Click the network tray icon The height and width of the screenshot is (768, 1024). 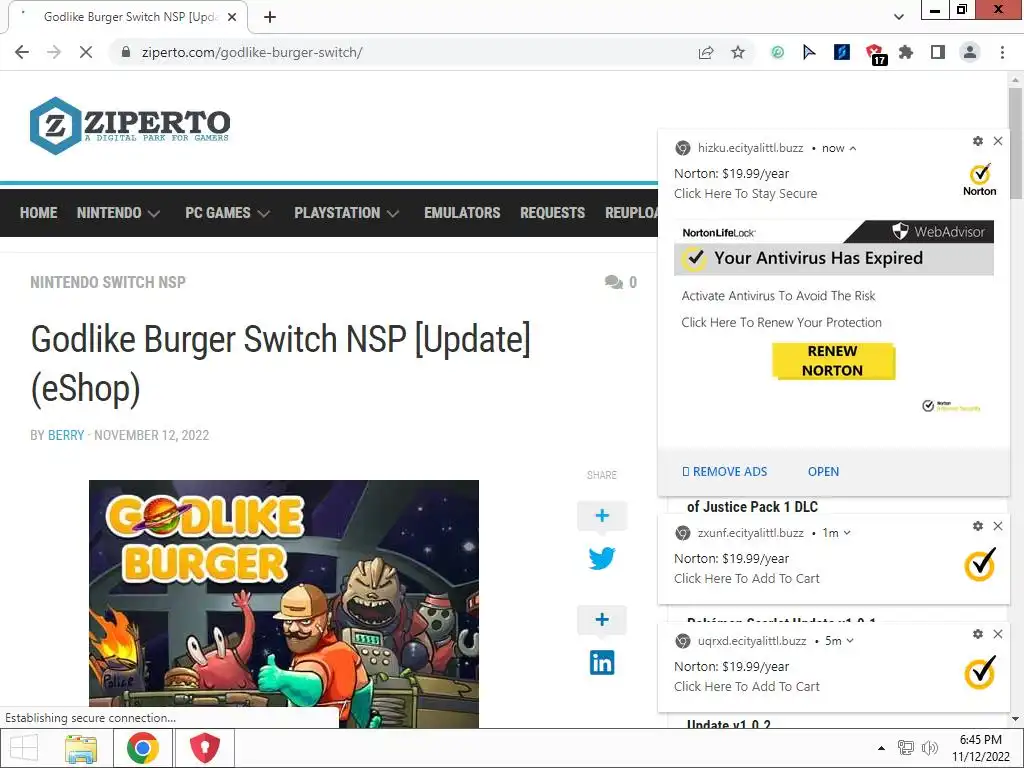pos(906,748)
